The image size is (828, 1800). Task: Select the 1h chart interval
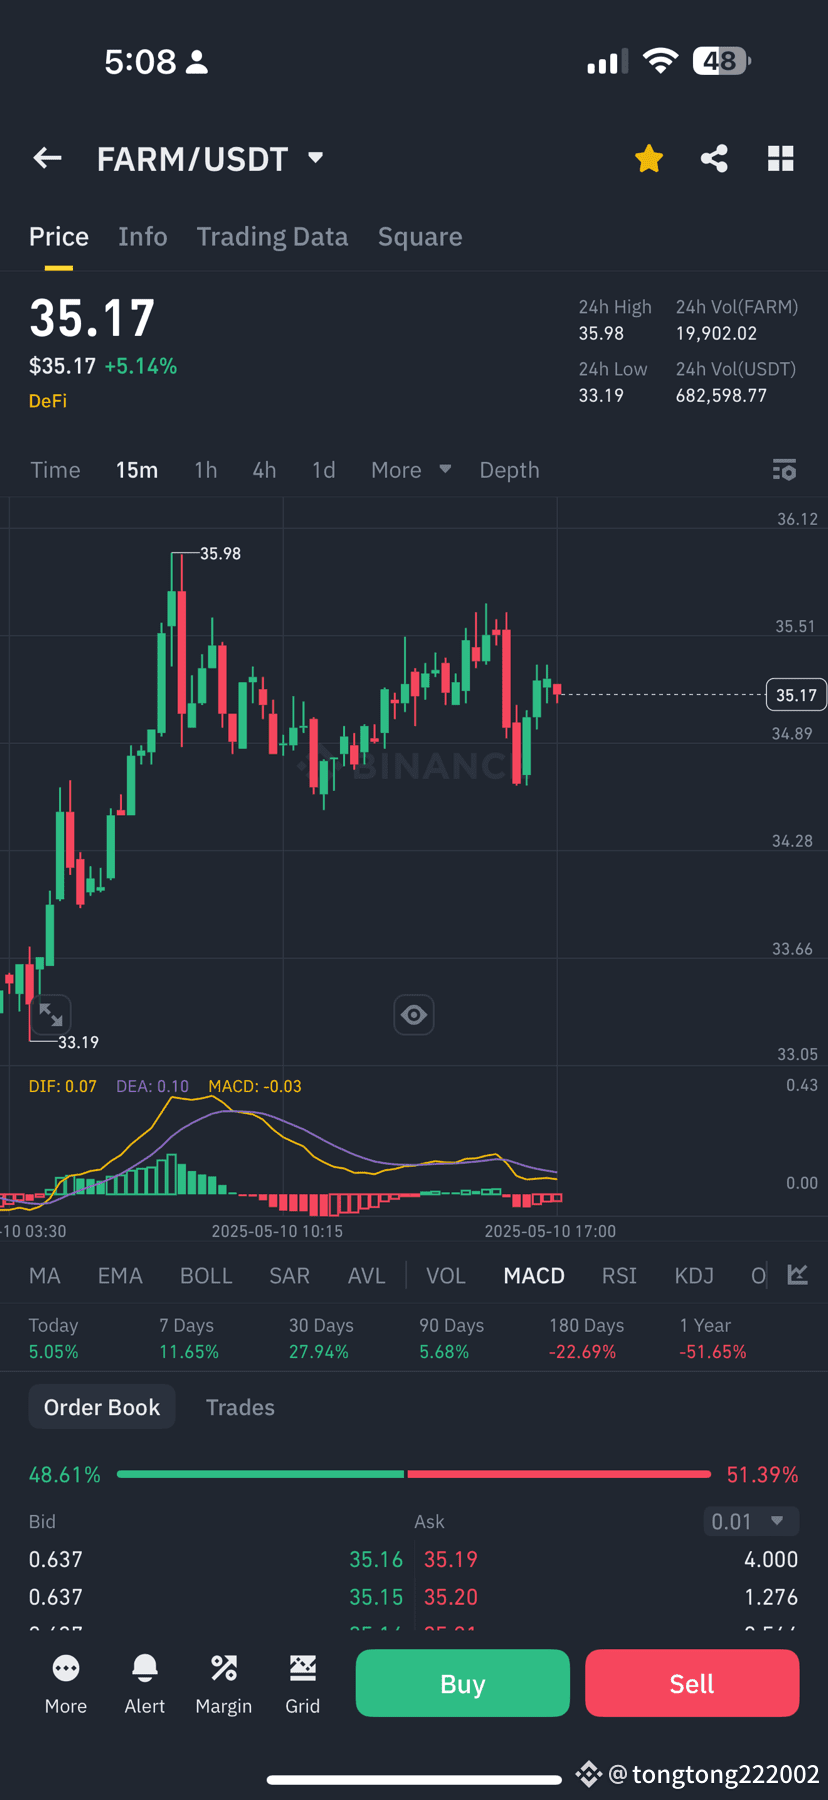206,470
